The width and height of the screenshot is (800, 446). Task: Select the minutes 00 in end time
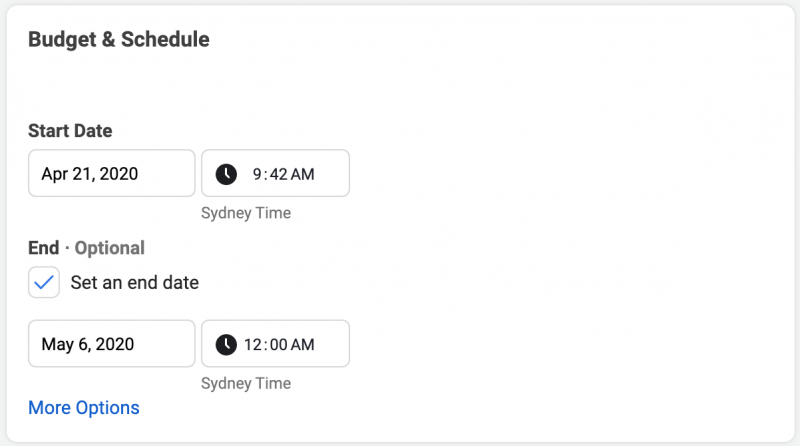tap(279, 344)
